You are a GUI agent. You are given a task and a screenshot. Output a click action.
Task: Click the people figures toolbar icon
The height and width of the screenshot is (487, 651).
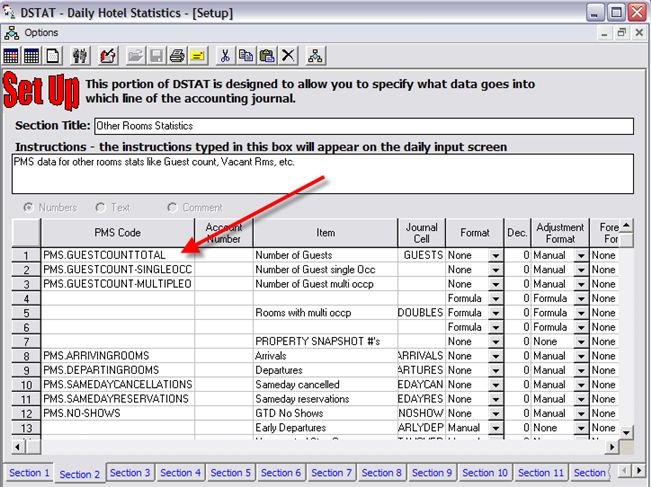point(80,56)
